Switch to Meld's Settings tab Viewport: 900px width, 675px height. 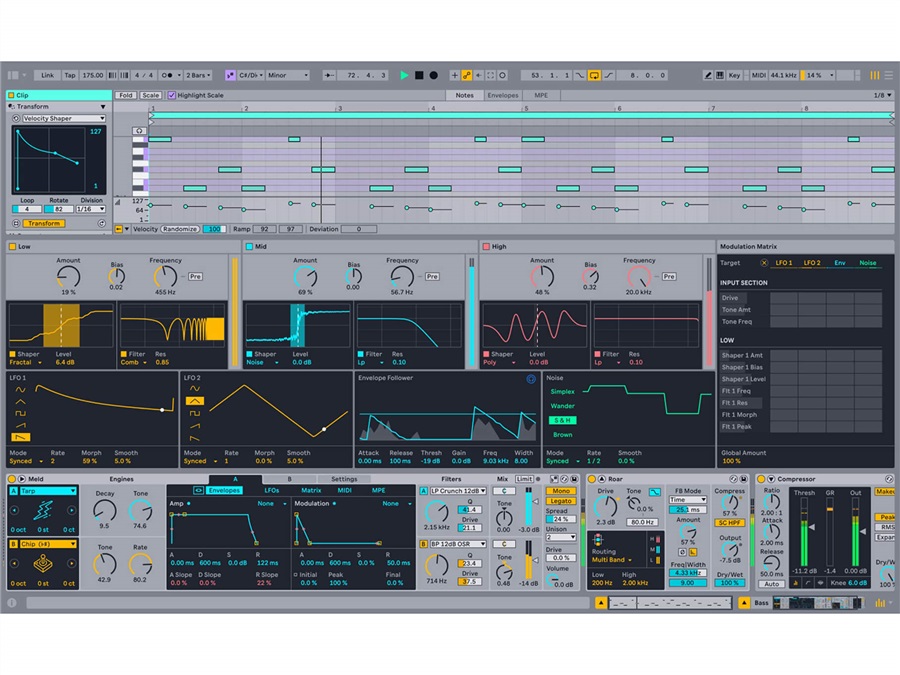[342, 480]
